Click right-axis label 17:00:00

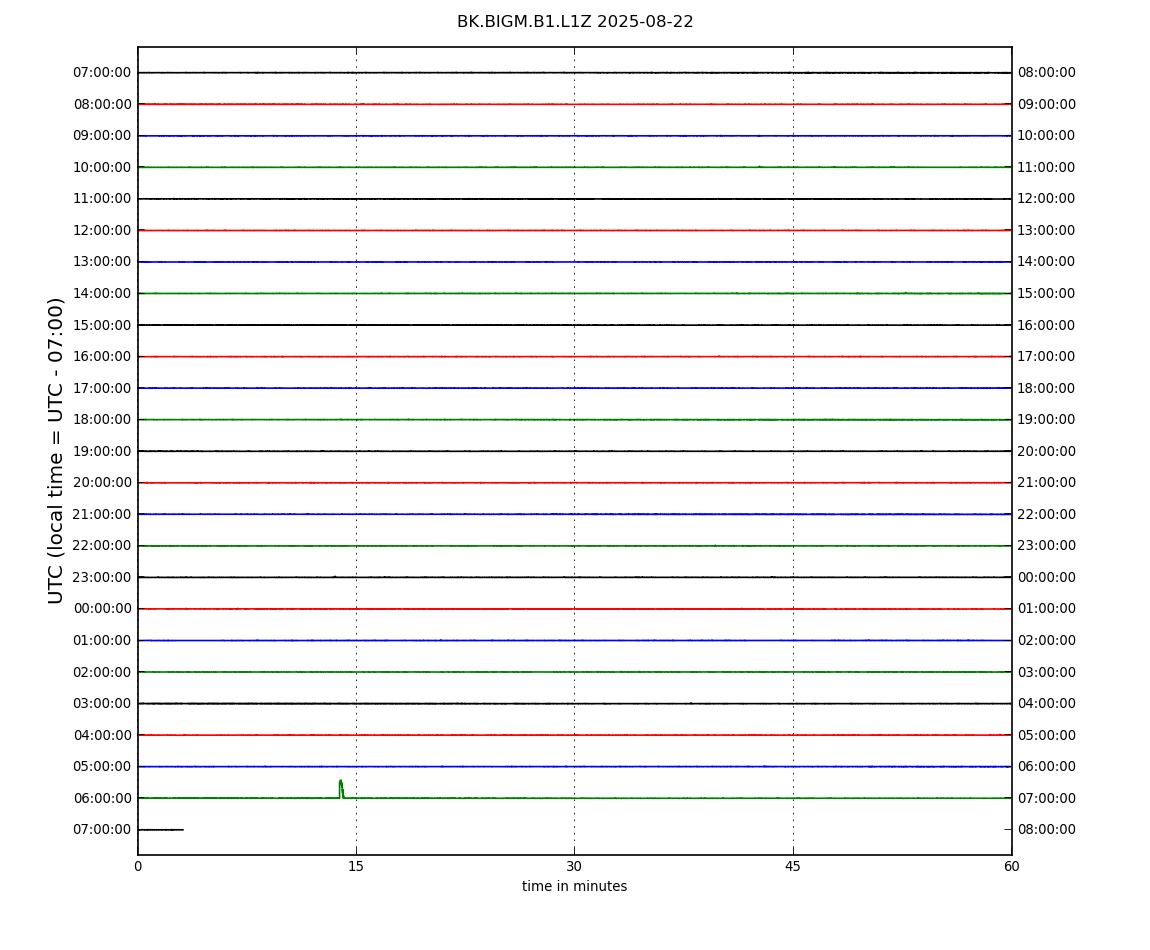[x=1047, y=357]
